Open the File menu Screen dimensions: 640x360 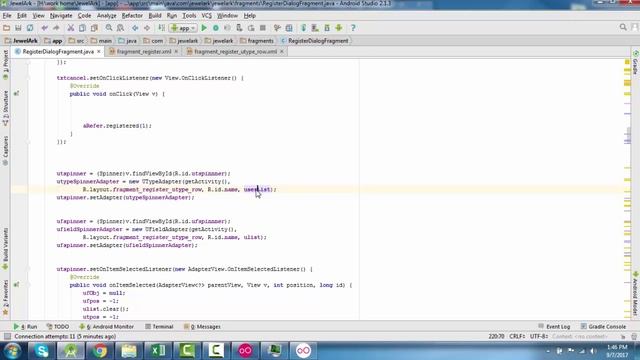7,16
